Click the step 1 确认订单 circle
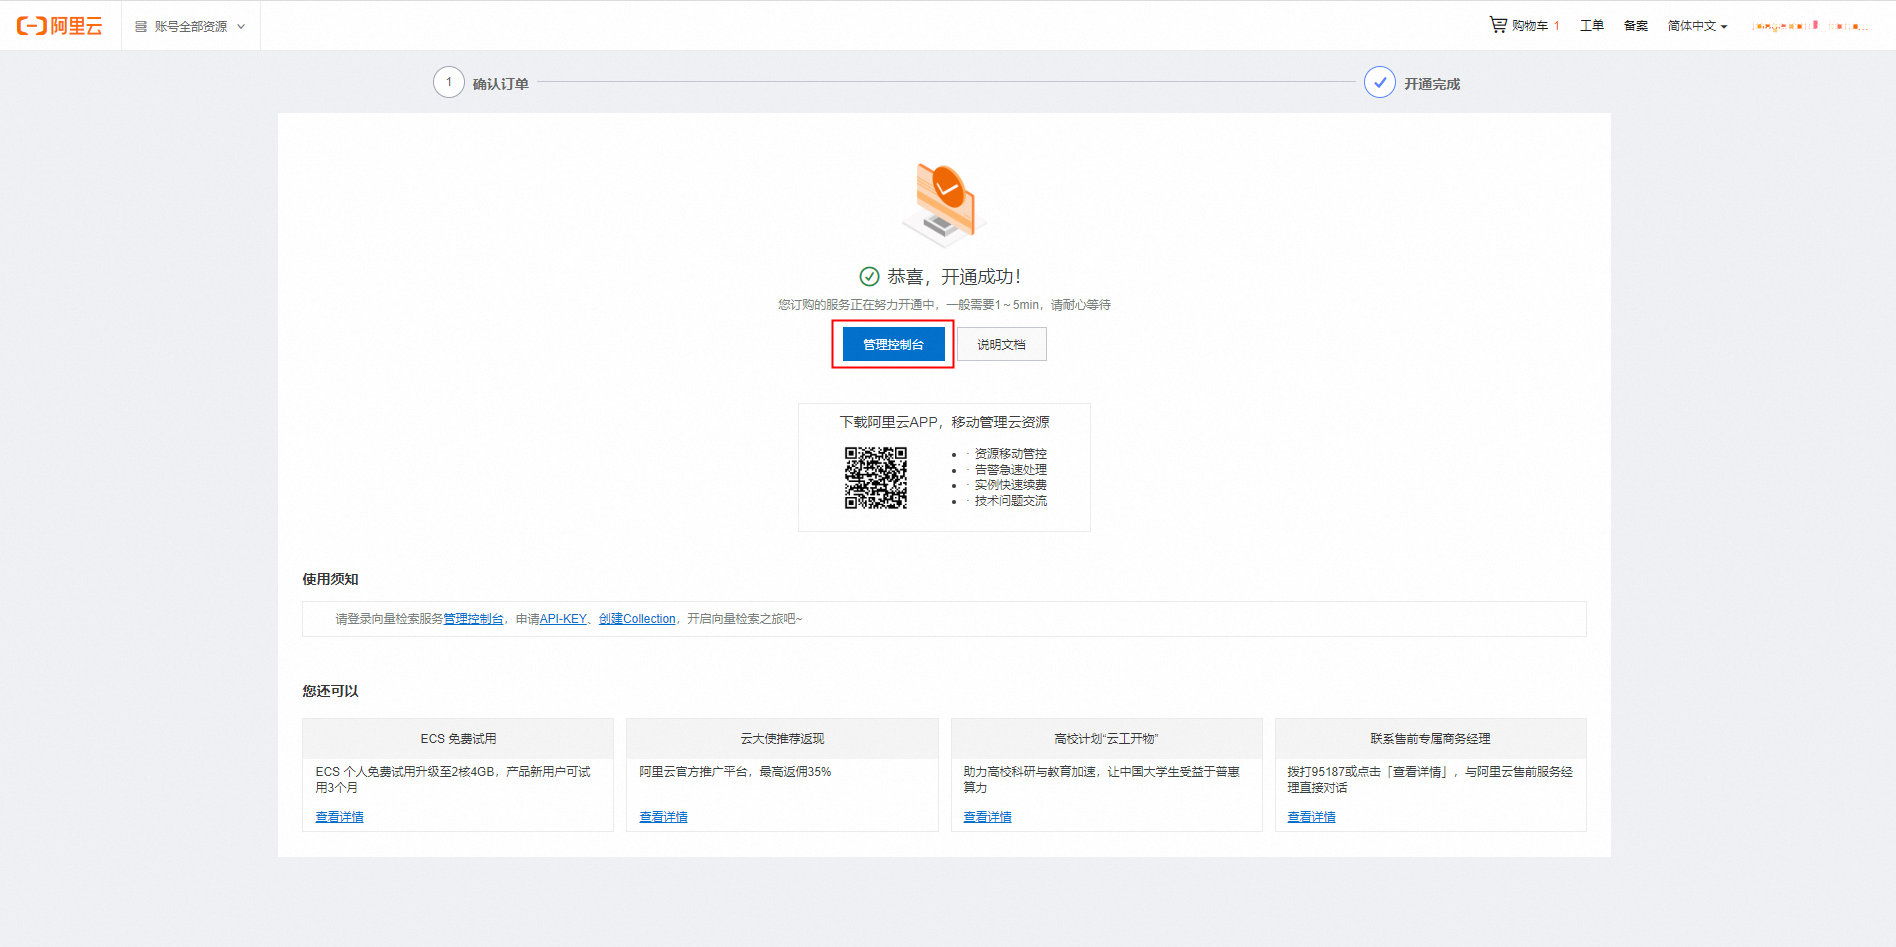Image resolution: width=1896 pixels, height=947 pixels. coord(449,82)
